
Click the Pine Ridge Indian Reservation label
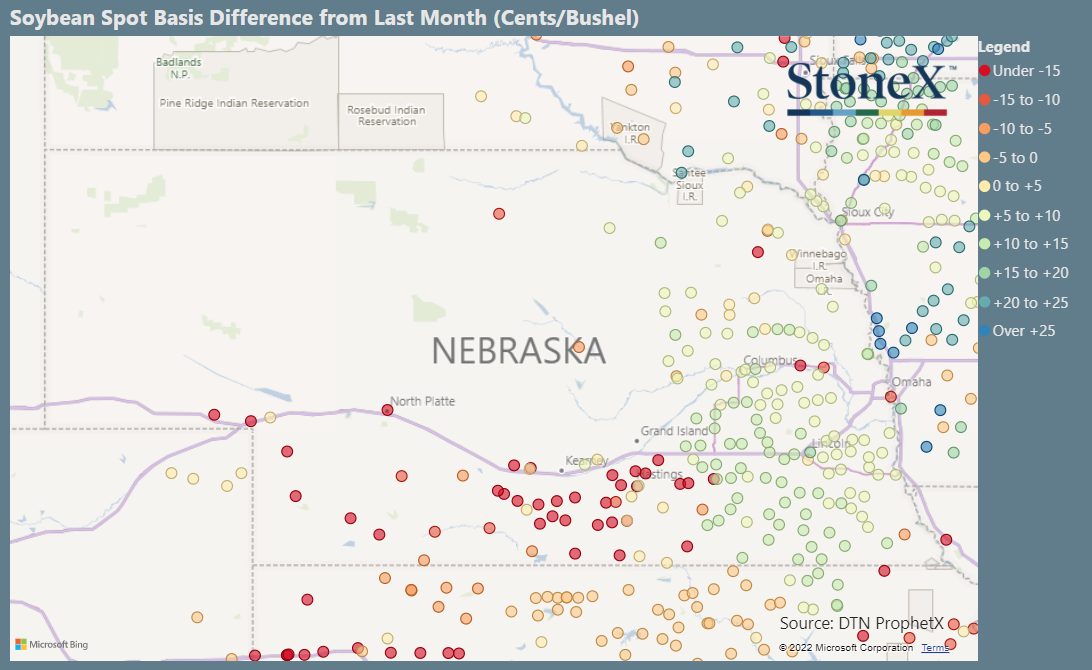pyautogui.click(x=234, y=103)
